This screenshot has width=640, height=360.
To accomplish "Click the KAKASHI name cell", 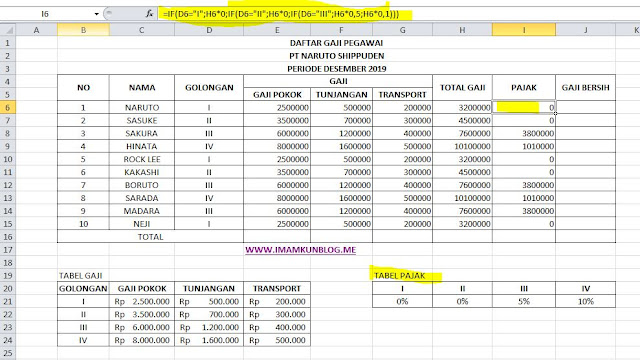I will (142, 172).
